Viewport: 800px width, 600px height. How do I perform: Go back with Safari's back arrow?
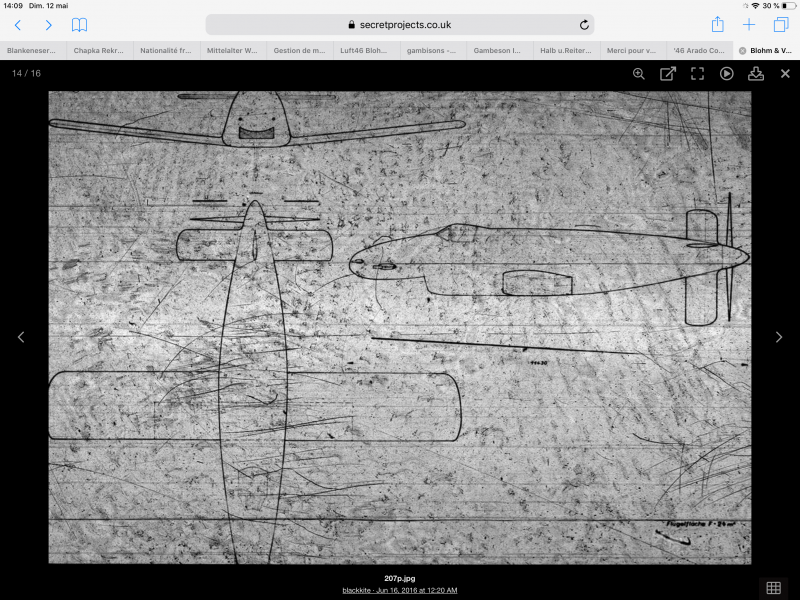click(18, 25)
